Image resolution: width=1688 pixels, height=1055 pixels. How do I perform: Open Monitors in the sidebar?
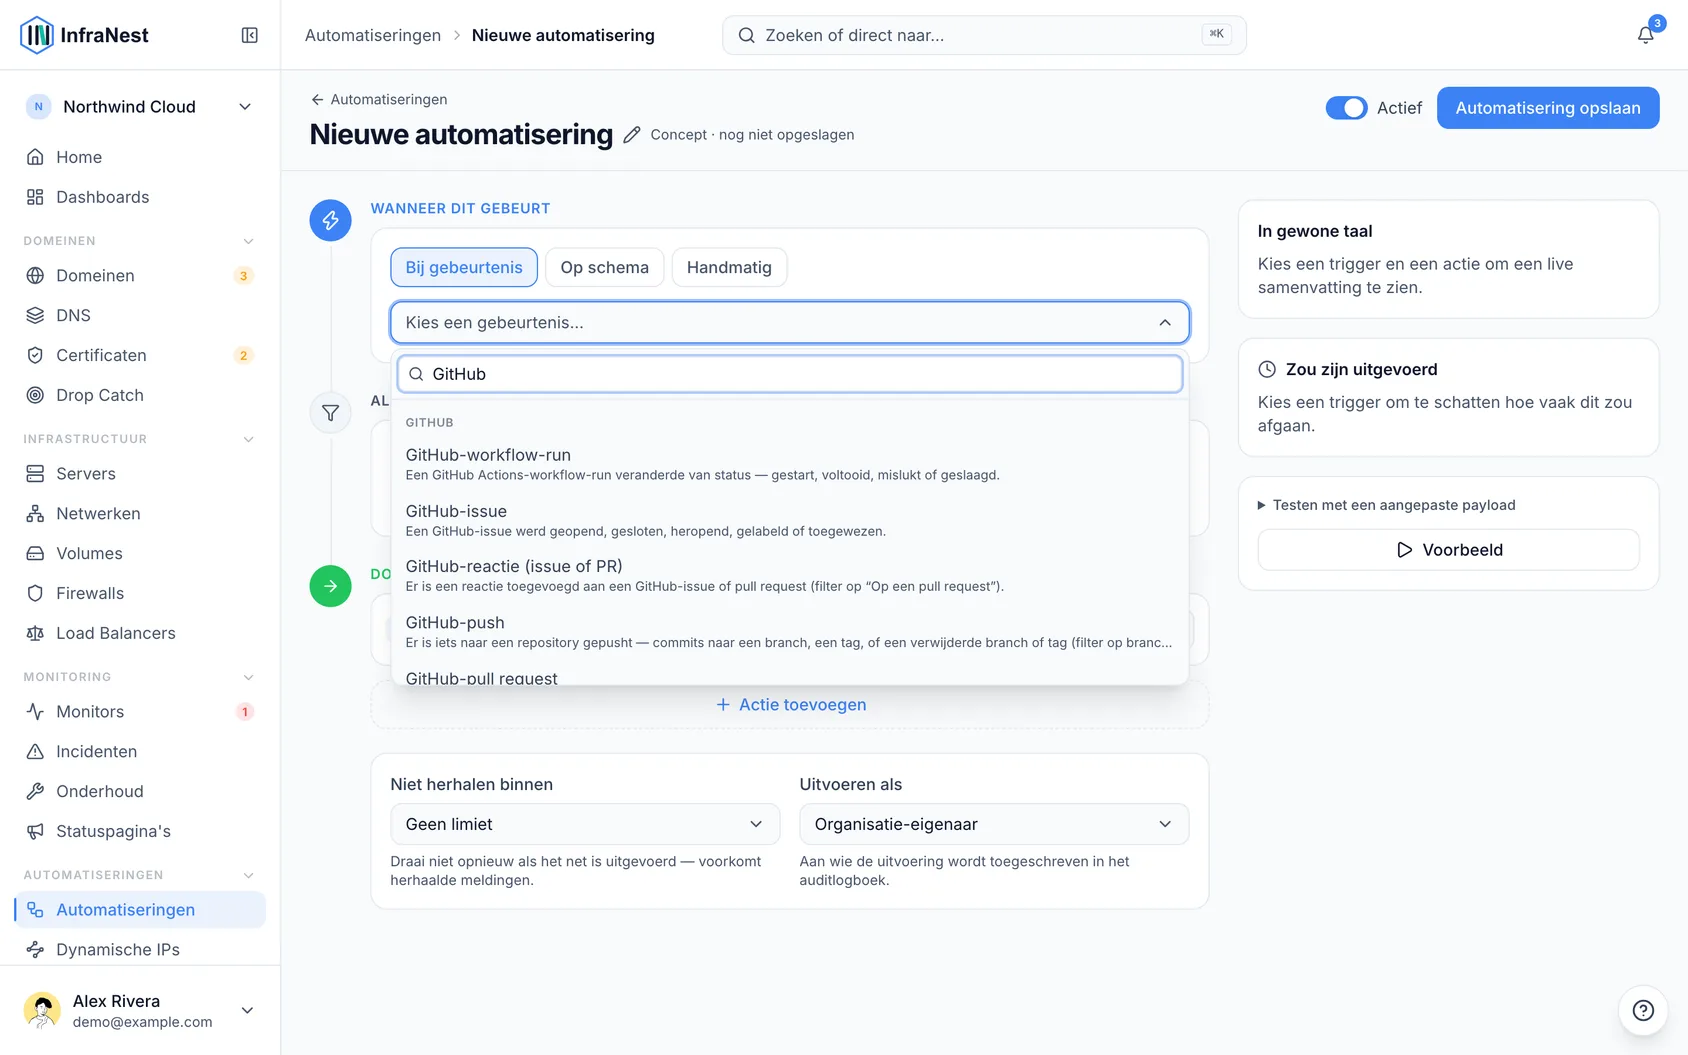point(140,711)
